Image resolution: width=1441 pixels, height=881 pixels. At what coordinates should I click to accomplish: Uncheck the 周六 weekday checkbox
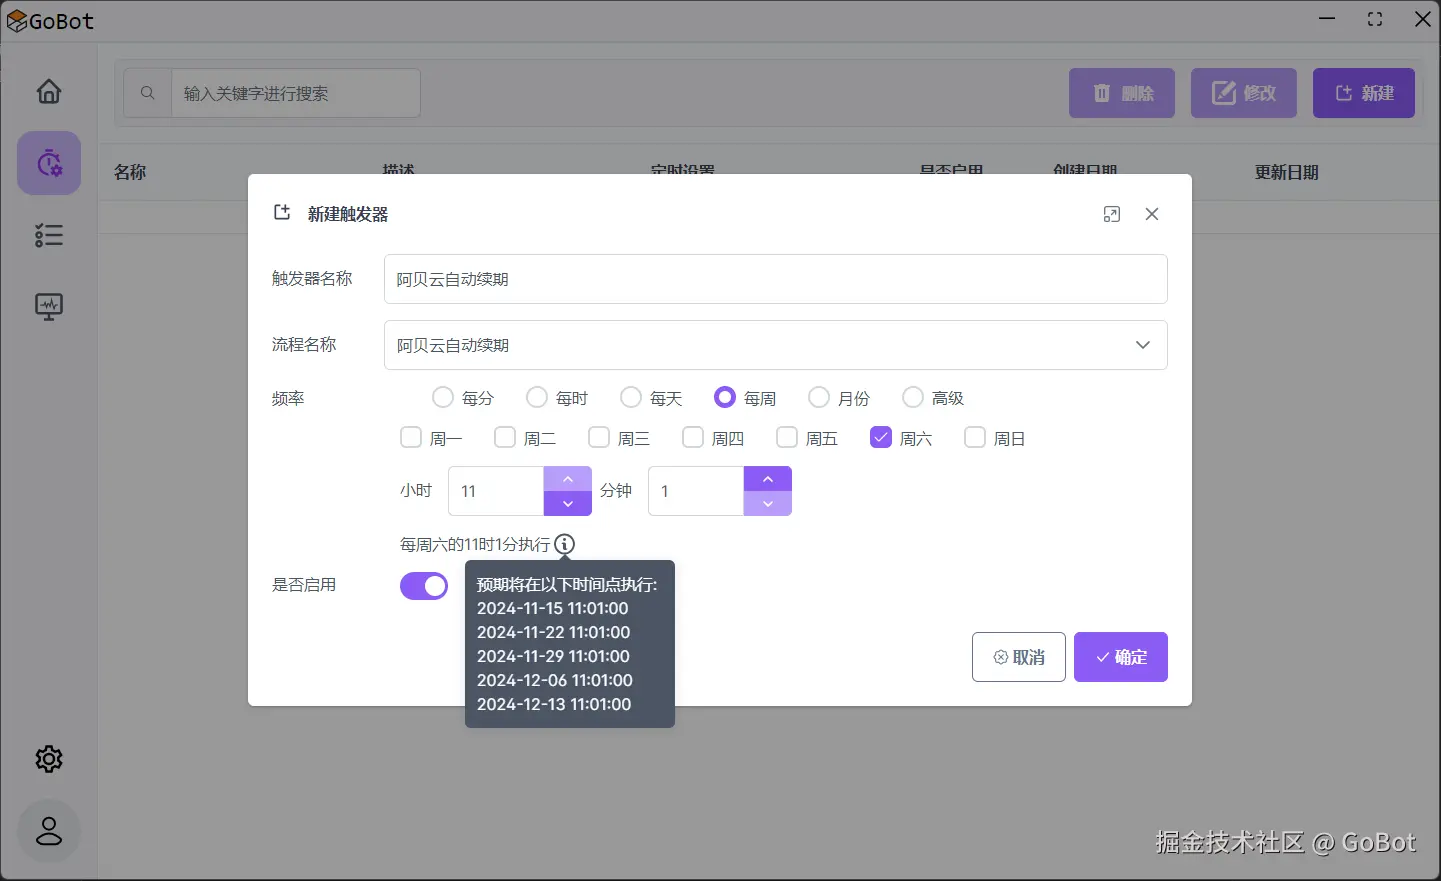click(880, 437)
